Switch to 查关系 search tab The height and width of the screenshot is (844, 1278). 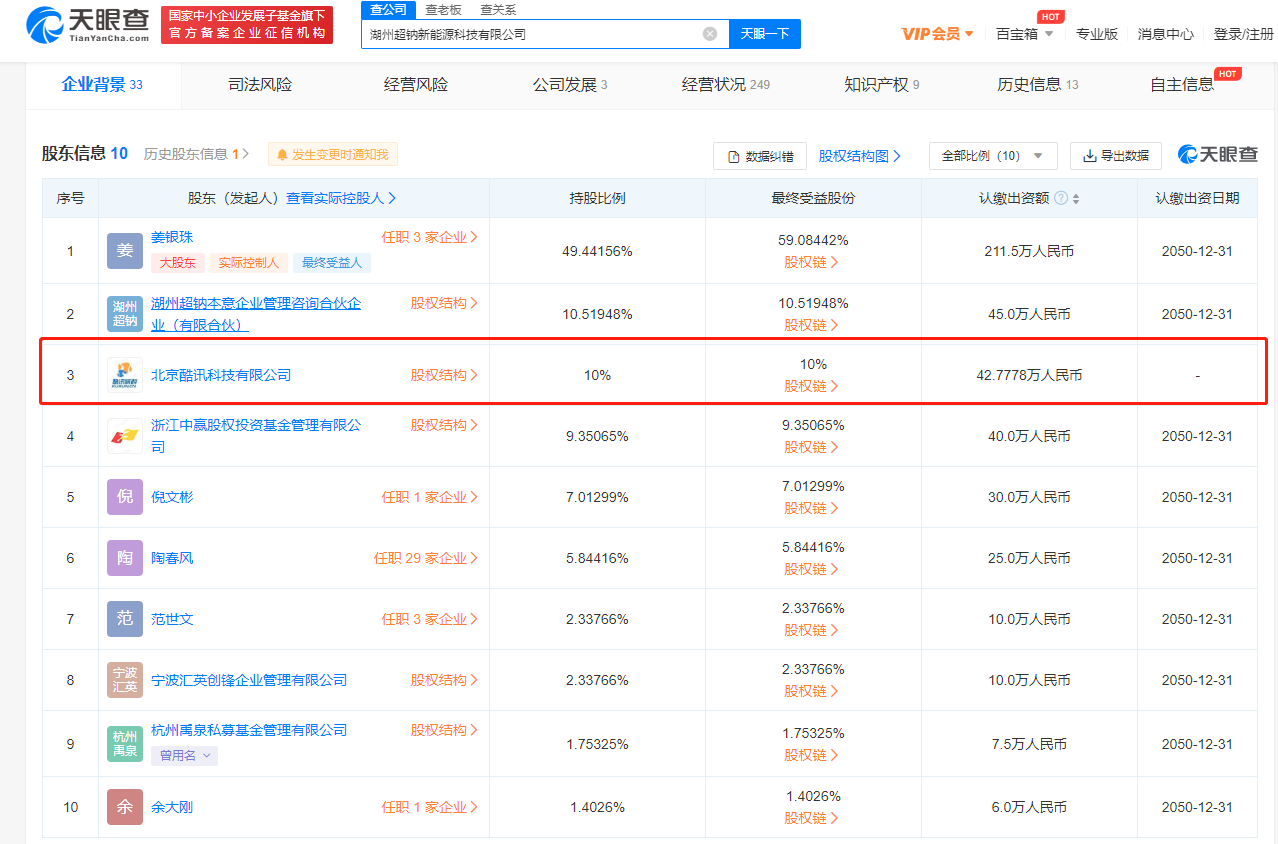tap(498, 9)
